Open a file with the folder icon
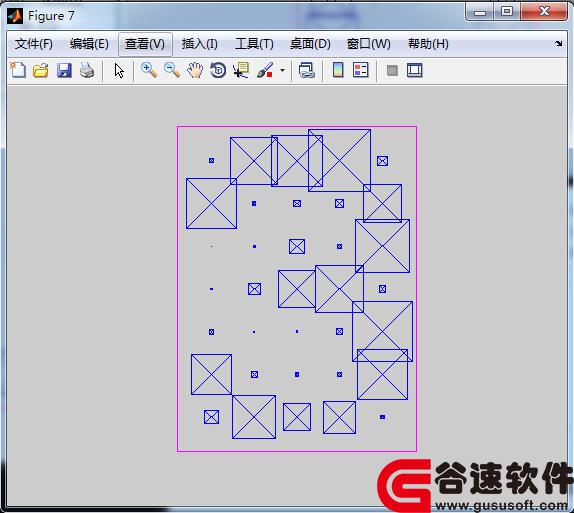Image resolution: width=574 pixels, height=513 pixels. (x=41, y=70)
